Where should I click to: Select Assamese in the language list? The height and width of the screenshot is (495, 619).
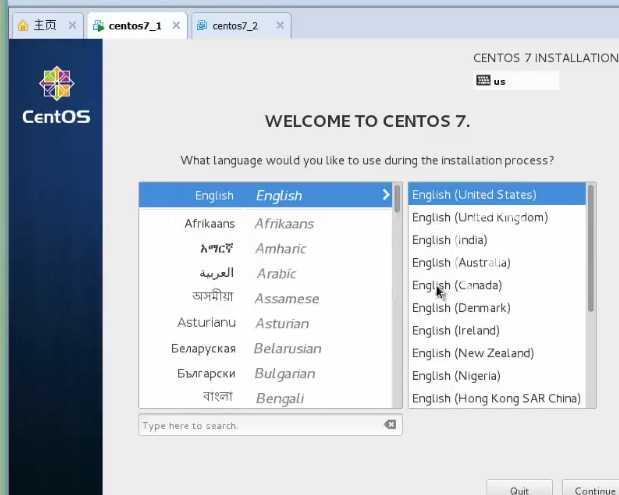[266, 298]
